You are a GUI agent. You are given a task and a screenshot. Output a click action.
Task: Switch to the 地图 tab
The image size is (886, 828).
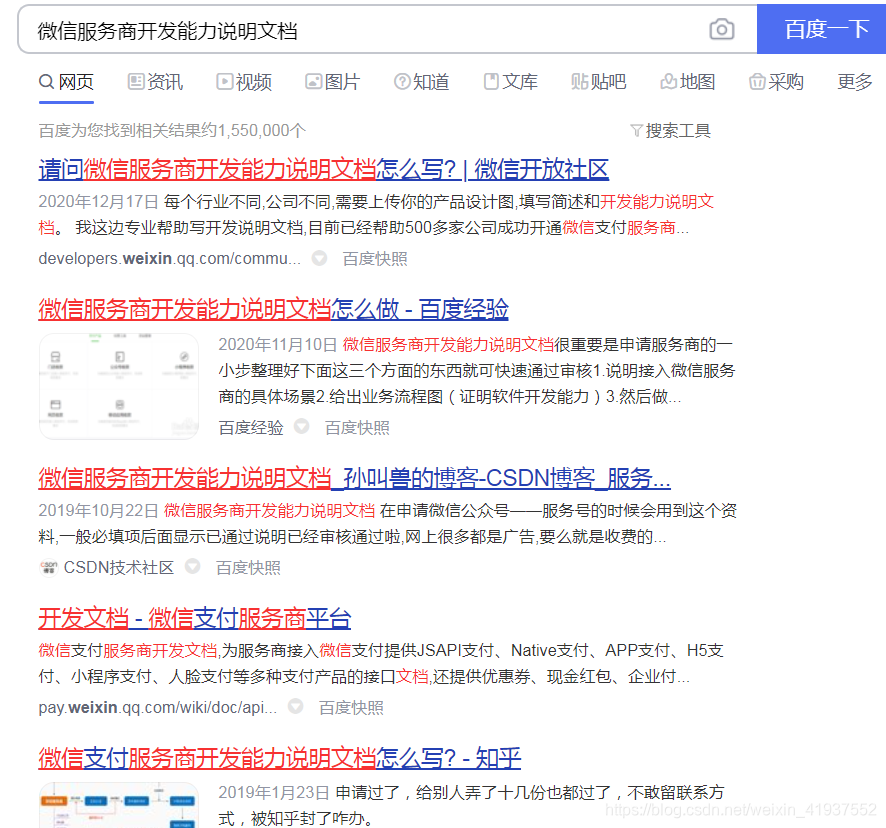[x=688, y=82]
